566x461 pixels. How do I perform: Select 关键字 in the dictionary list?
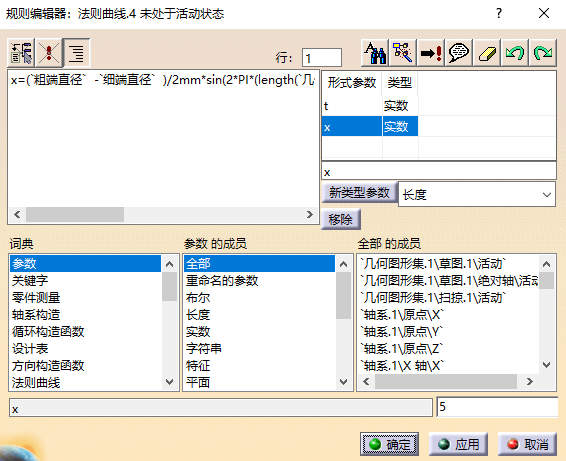[x=30, y=280]
